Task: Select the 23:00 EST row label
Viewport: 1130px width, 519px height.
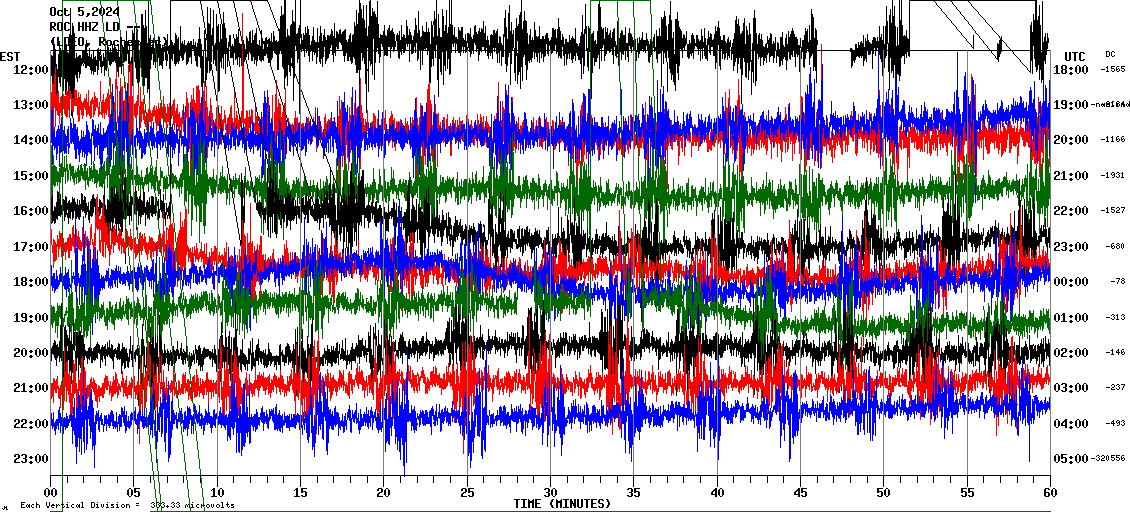Action: pyautogui.click(x=31, y=459)
